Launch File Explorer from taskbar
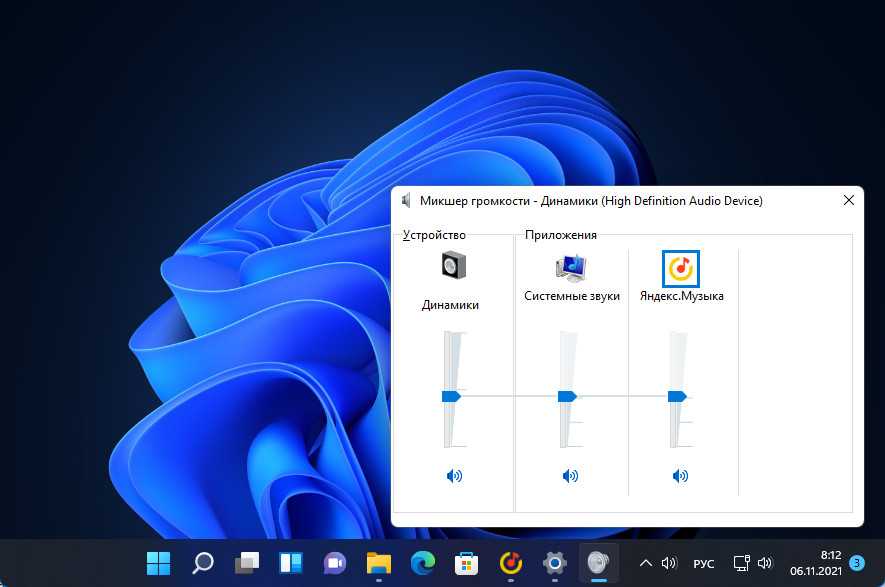The image size is (885, 587). click(x=378, y=563)
